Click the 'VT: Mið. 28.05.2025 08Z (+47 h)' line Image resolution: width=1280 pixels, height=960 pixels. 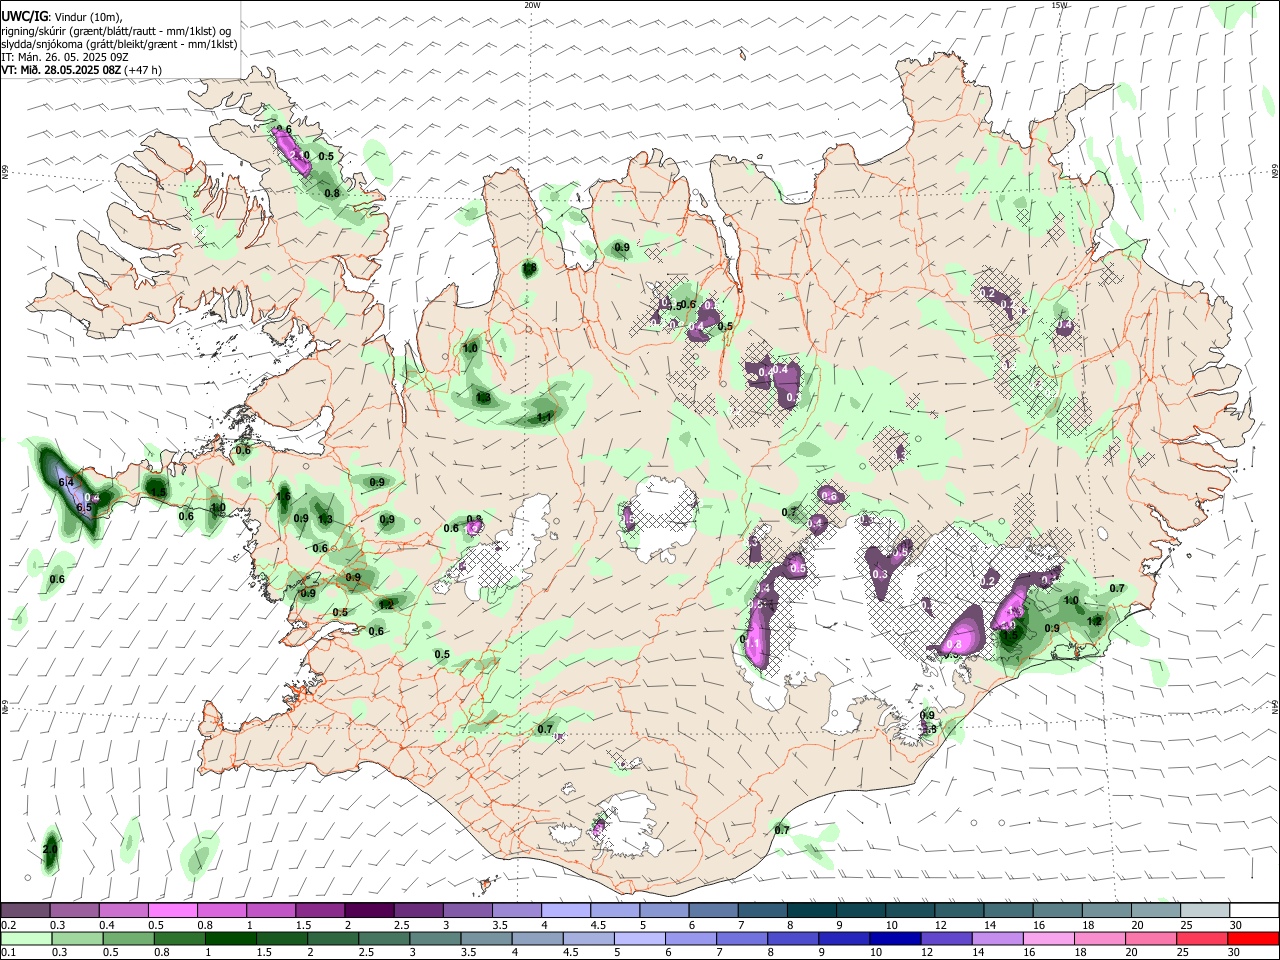click(81, 70)
